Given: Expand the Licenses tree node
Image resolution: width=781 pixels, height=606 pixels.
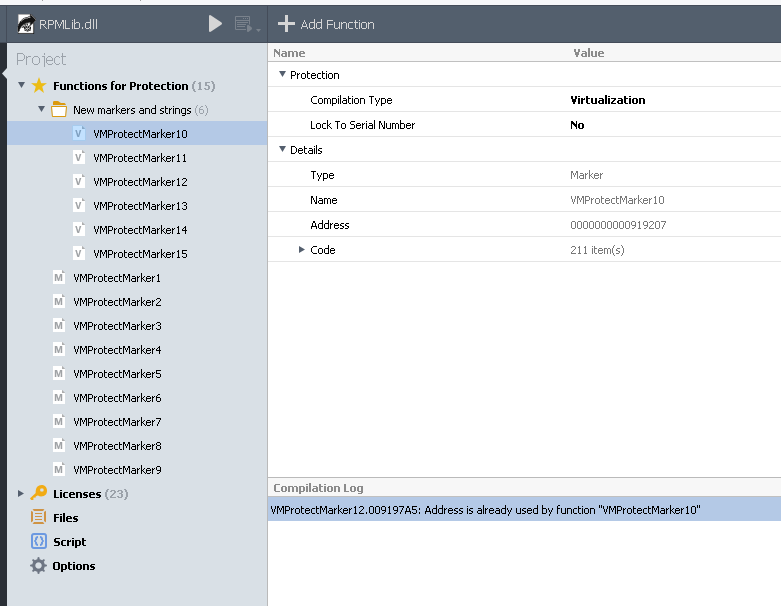Looking at the screenshot, I should (20, 493).
